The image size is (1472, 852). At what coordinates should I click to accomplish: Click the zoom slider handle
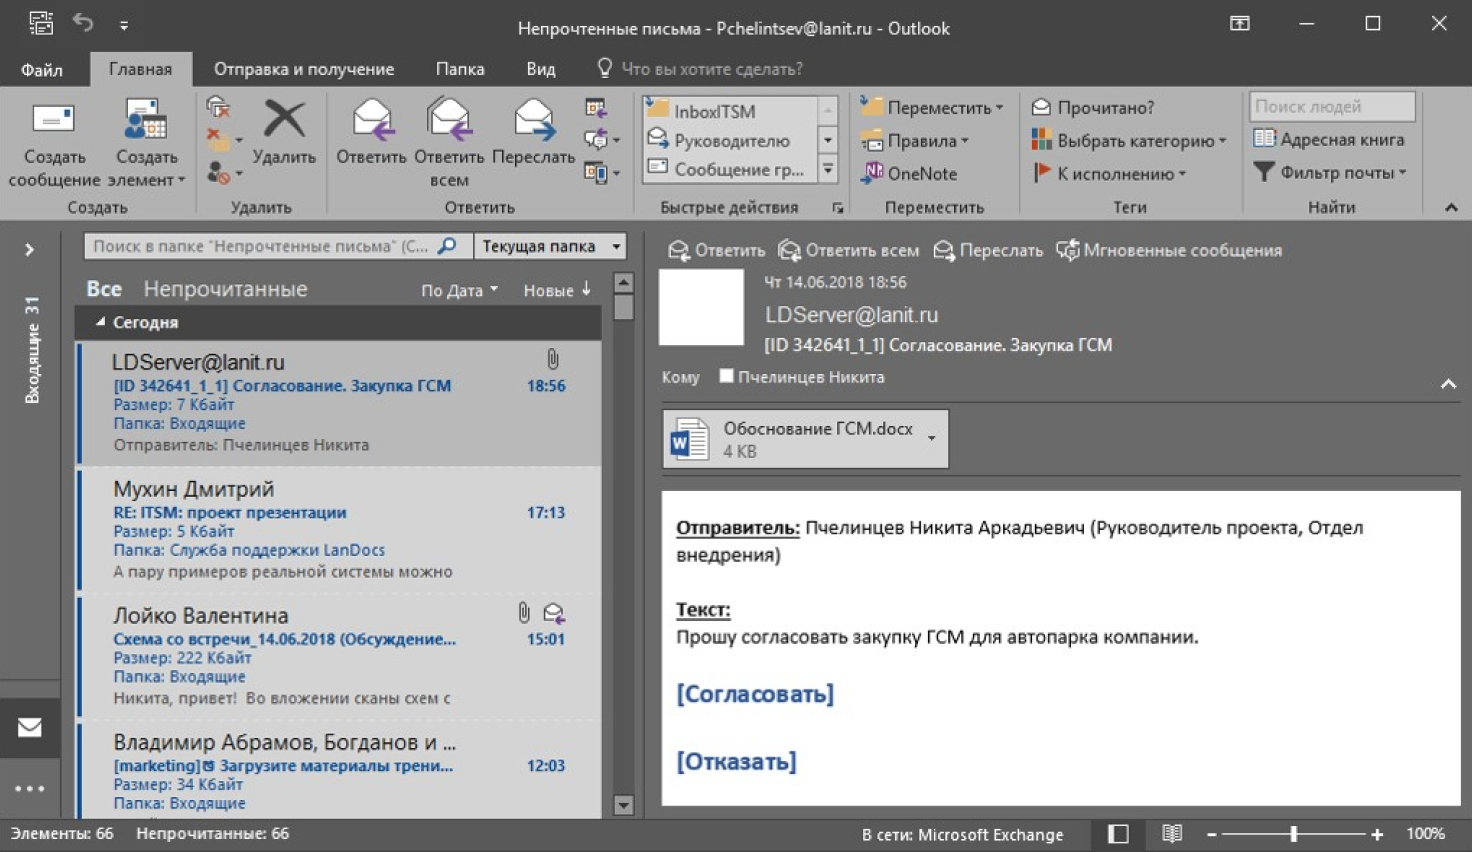click(x=1294, y=833)
